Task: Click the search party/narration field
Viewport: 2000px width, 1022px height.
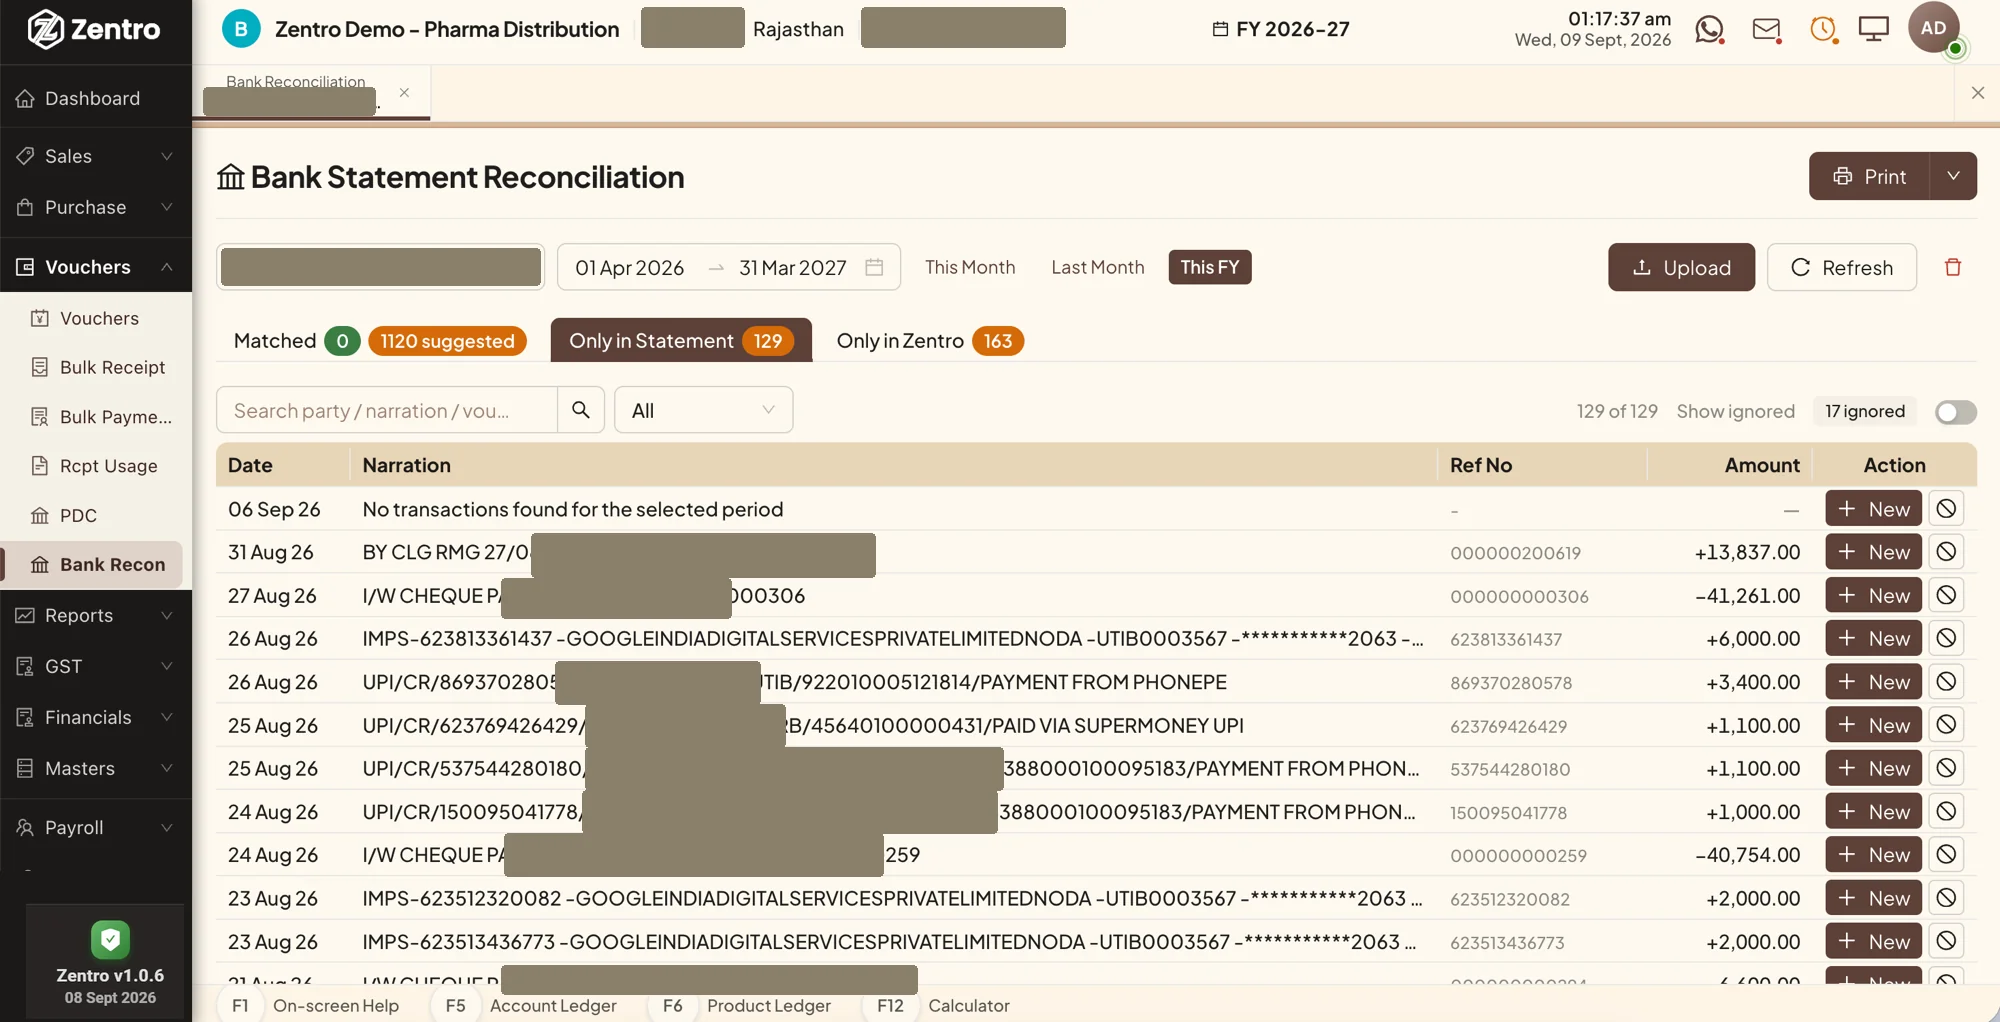Action: [x=387, y=410]
